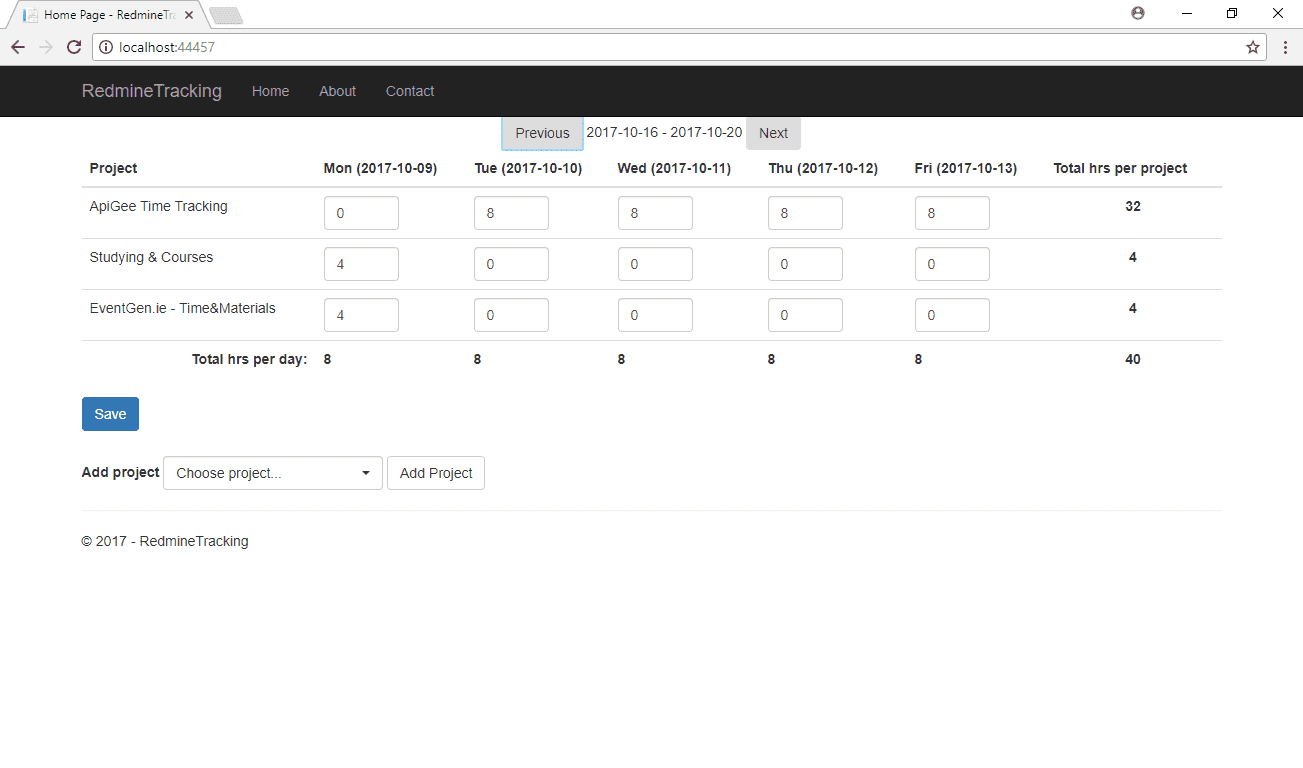View site info icon in address bar
1303x768 pixels.
(106, 47)
